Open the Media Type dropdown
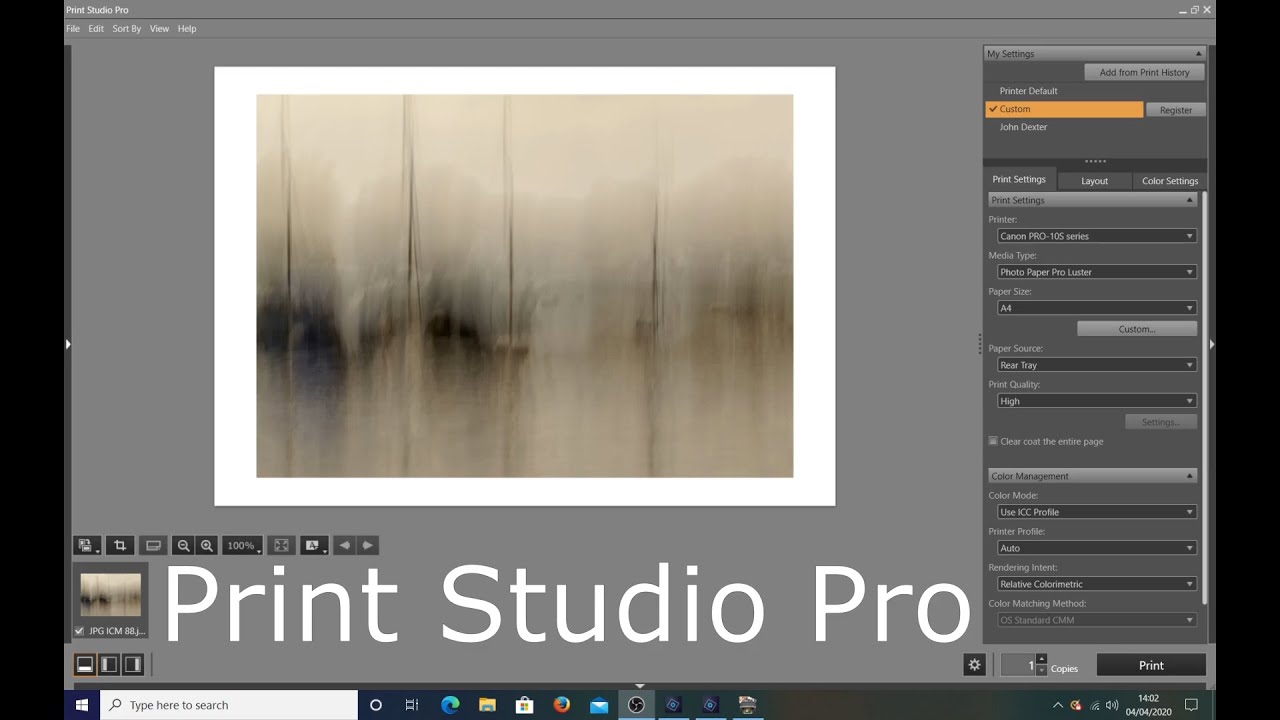Screen dimensions: 1280x720 tap(1097, 272)
